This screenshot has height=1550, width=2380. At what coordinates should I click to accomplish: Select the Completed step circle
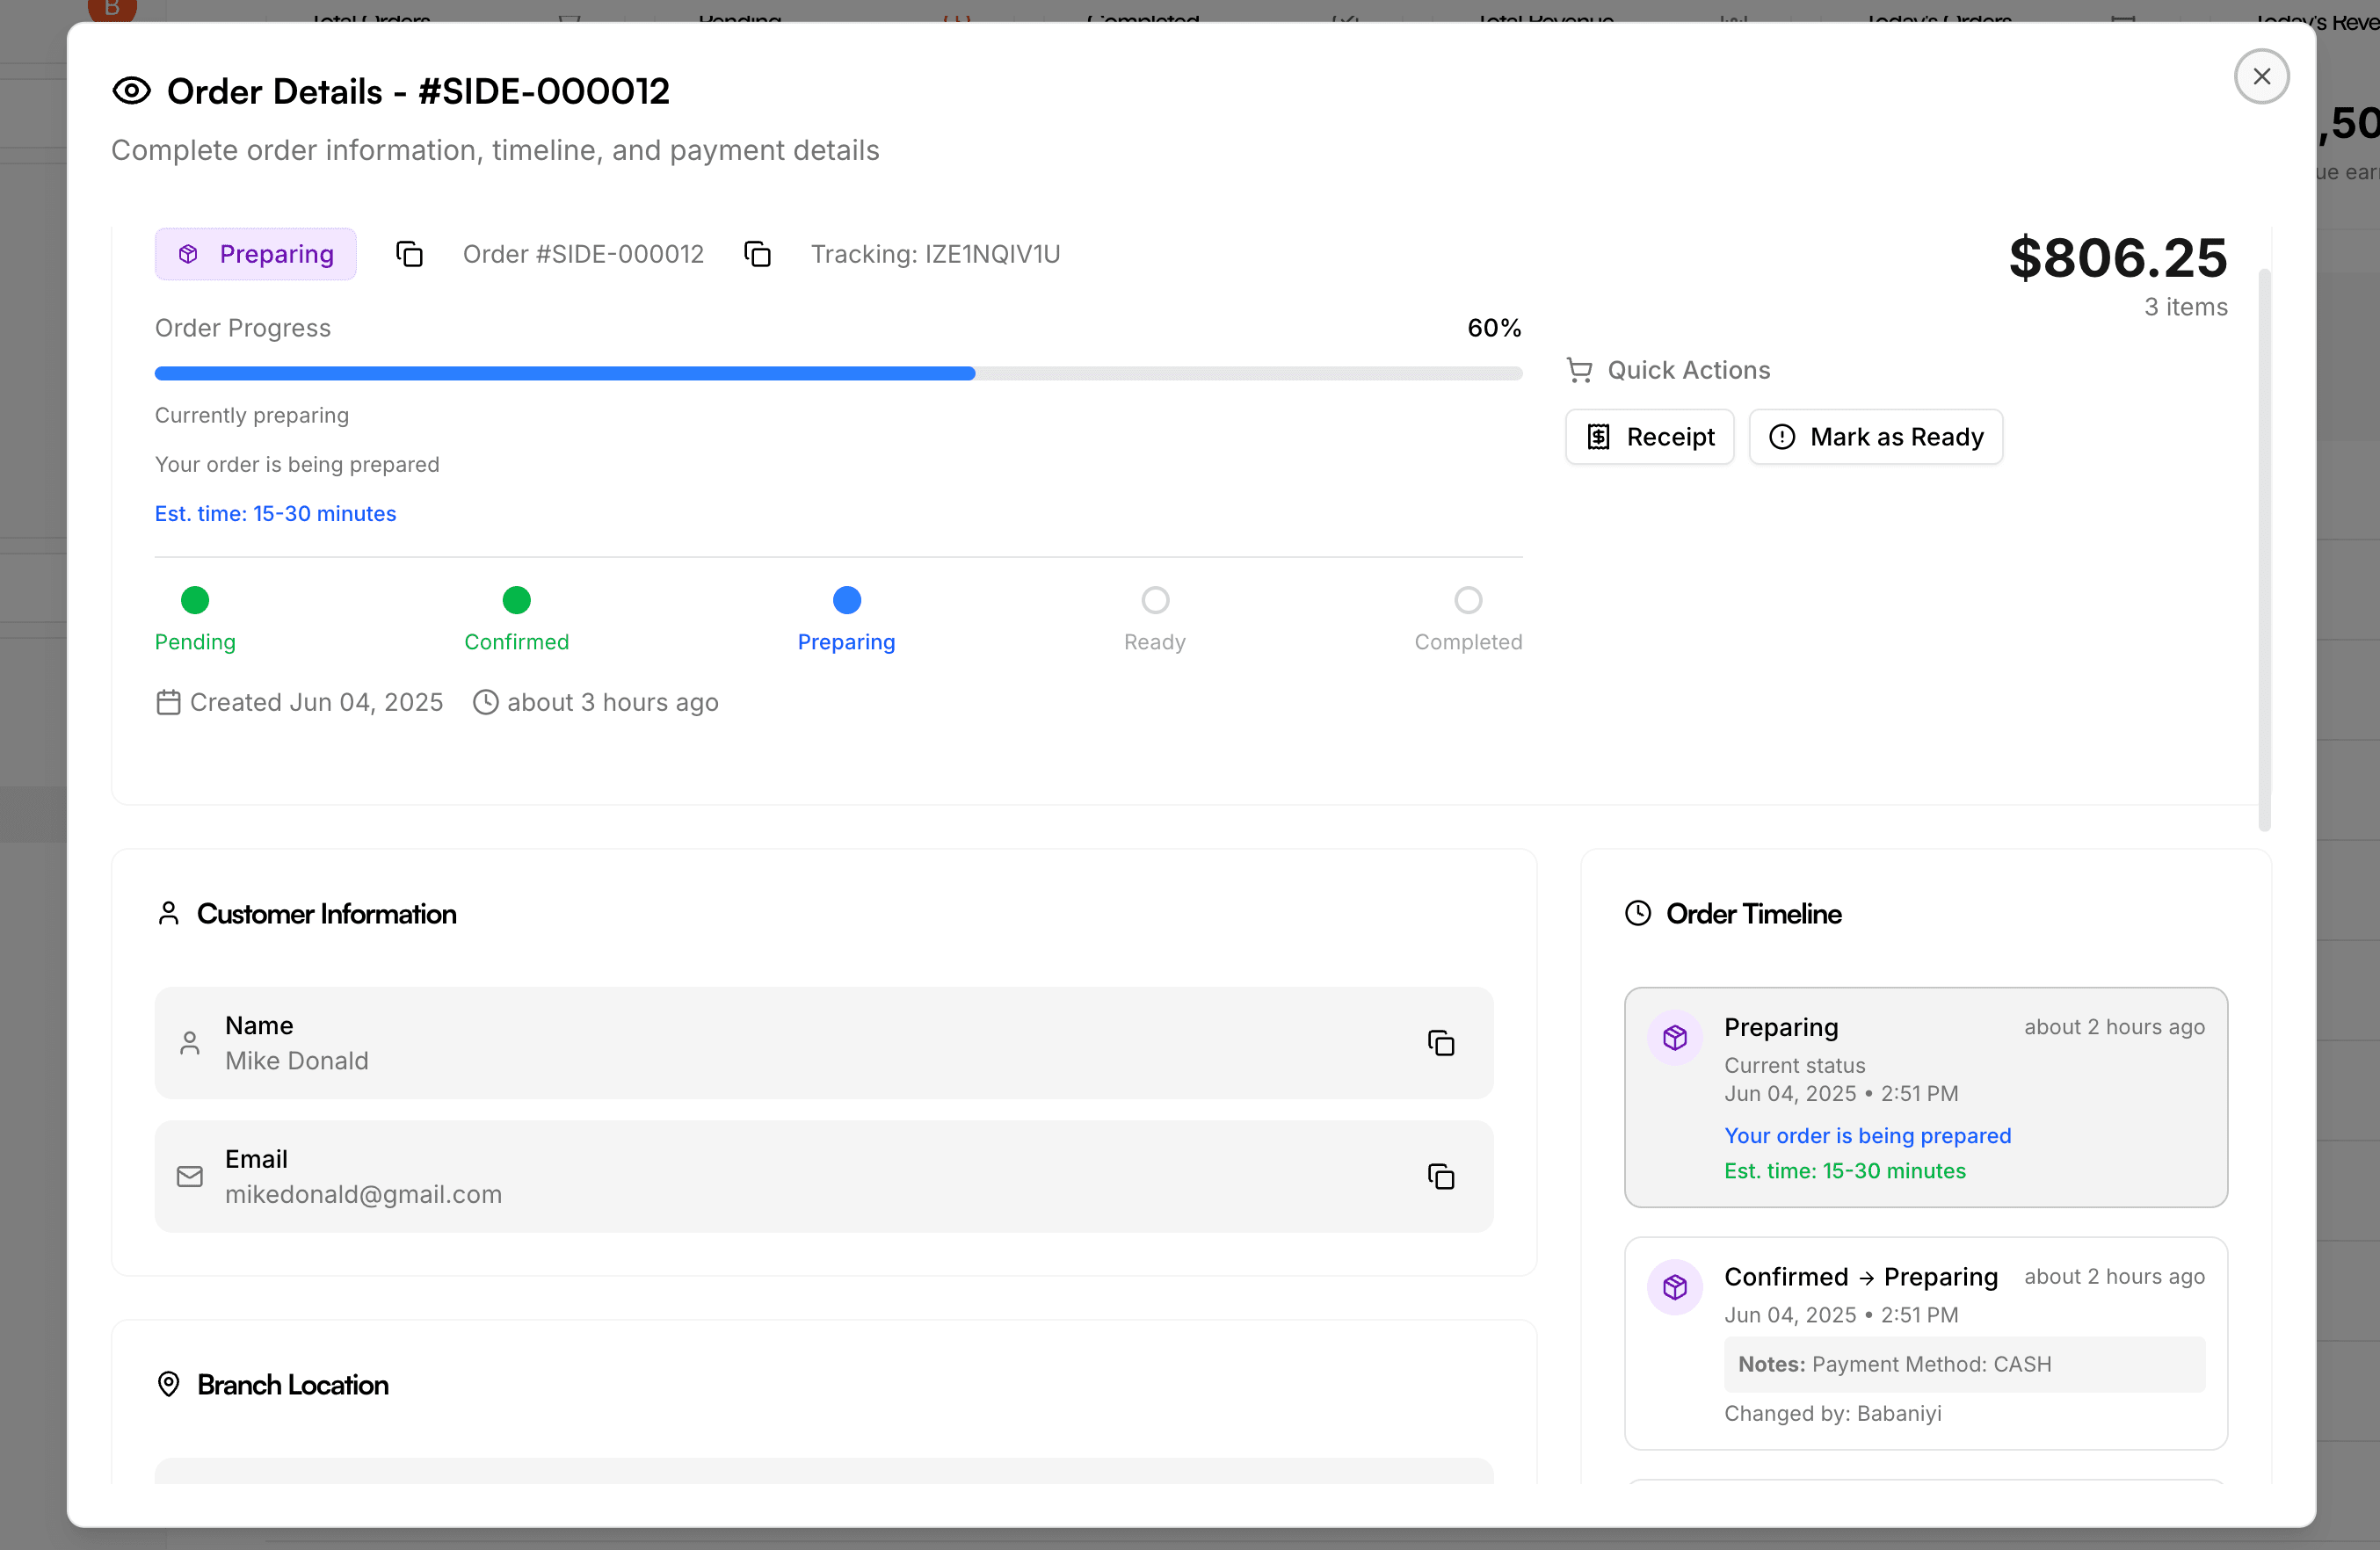pyautogui.click(x=1468, y=600)
